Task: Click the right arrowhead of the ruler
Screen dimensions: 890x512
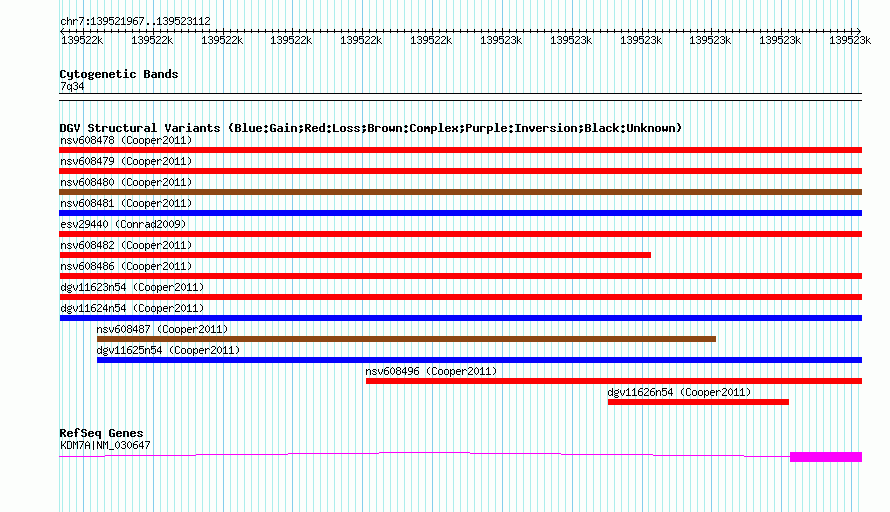Action: click(x=858, y=31)
